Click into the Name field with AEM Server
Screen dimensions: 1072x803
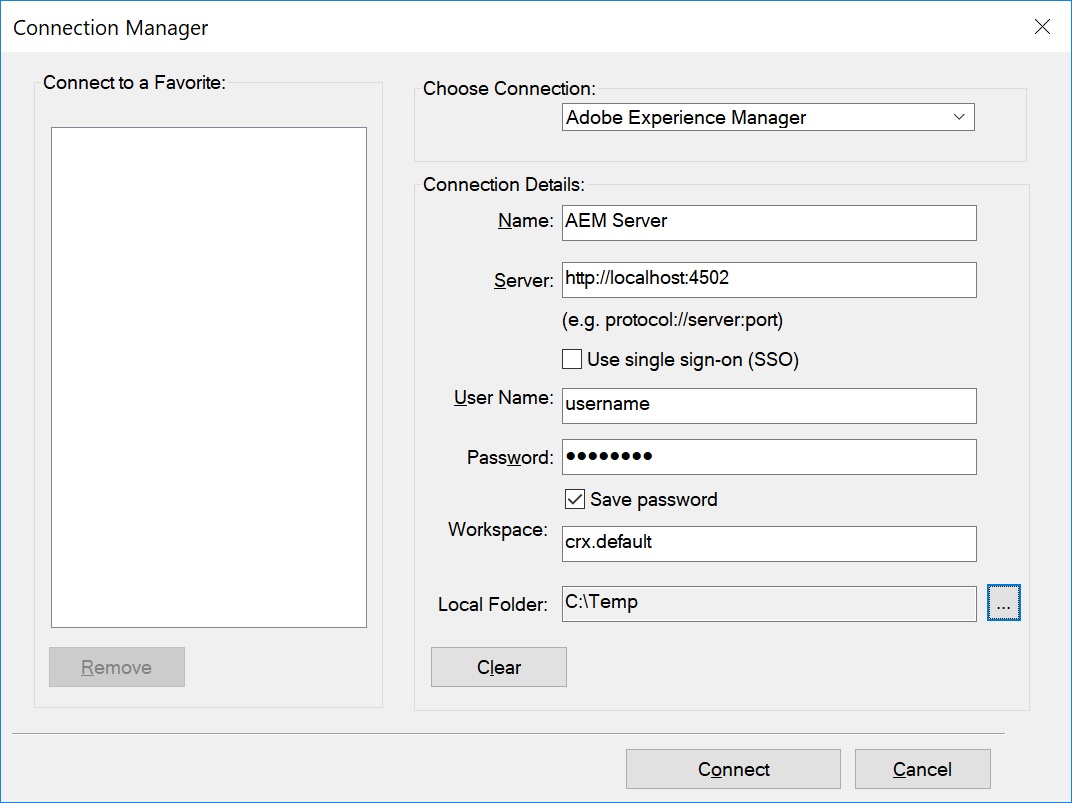768,222
